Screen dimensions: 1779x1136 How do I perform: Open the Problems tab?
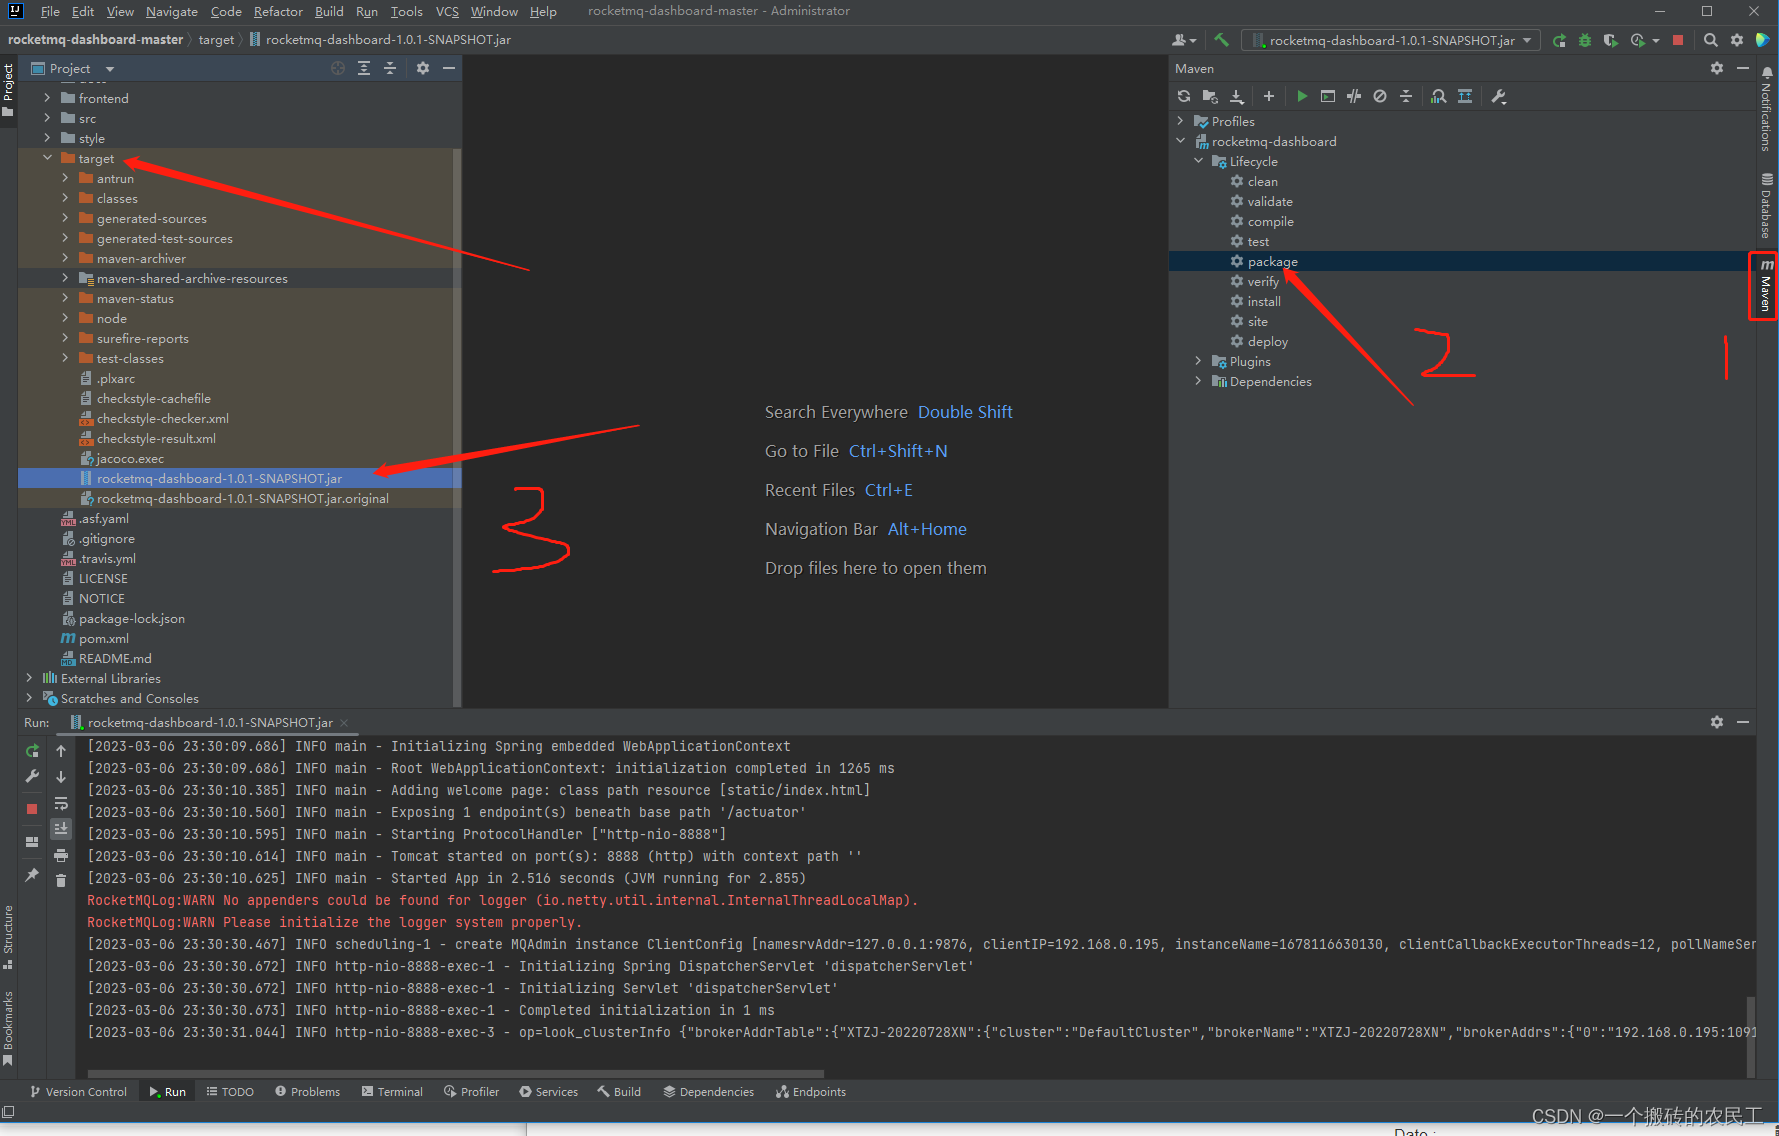point(308,1092)
